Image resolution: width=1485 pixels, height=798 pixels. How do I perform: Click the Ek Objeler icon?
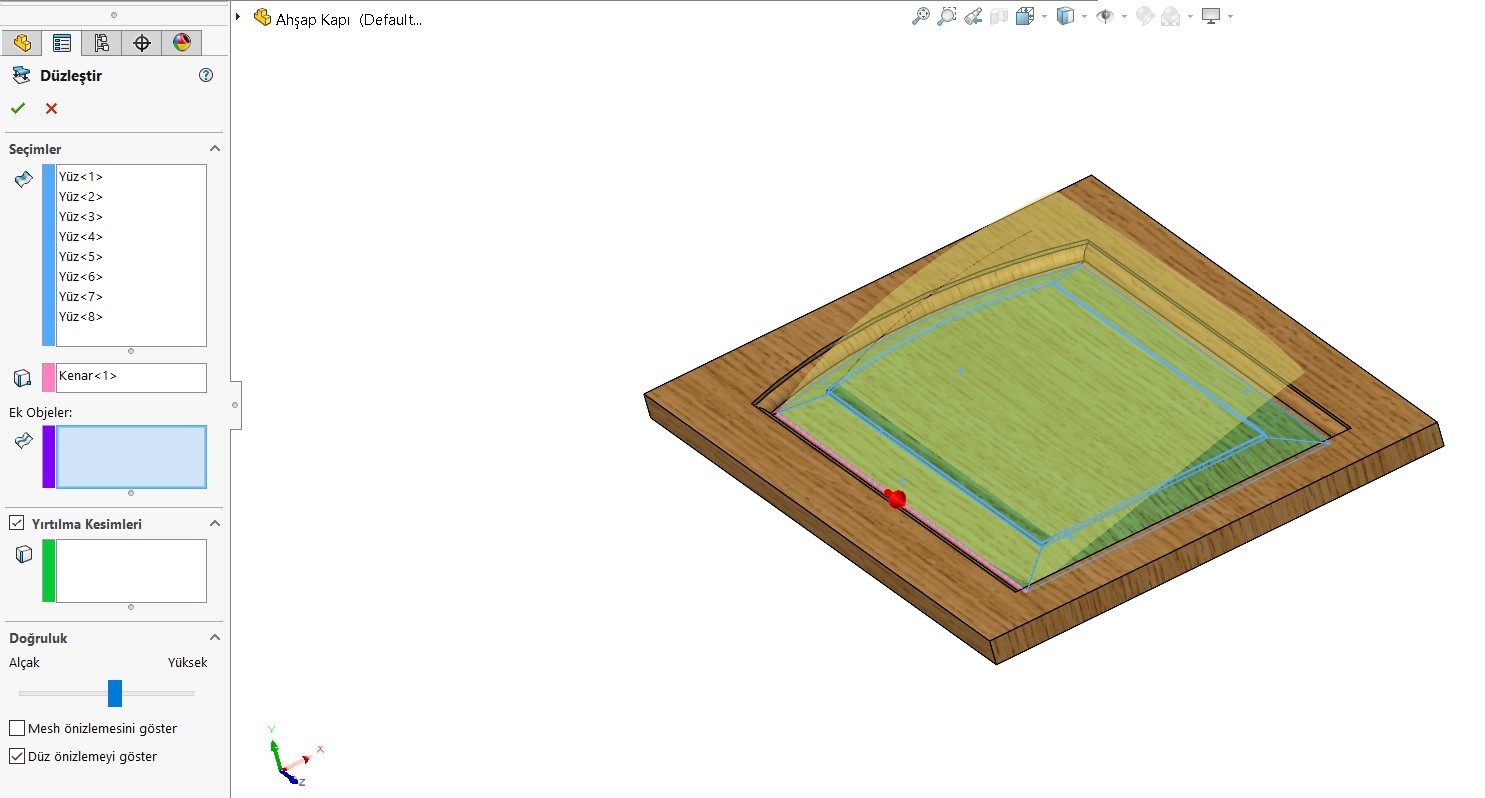(x=23, y=440)
